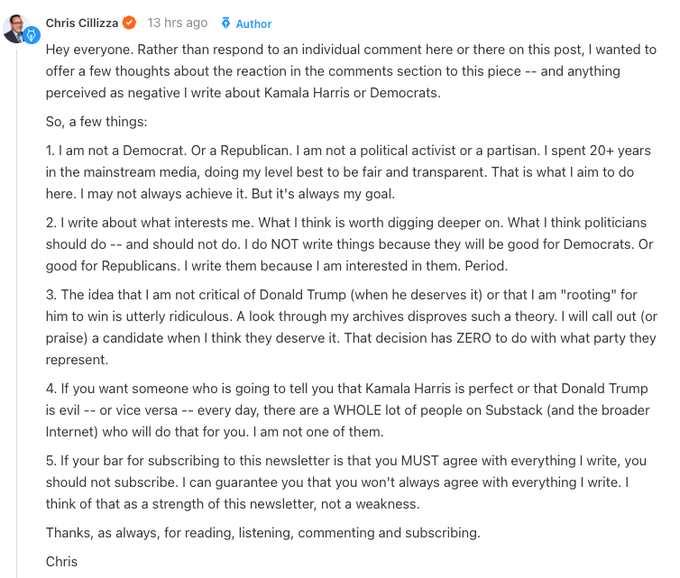Click point 5 about the bar for subscribing

click(x=348, y=482)
